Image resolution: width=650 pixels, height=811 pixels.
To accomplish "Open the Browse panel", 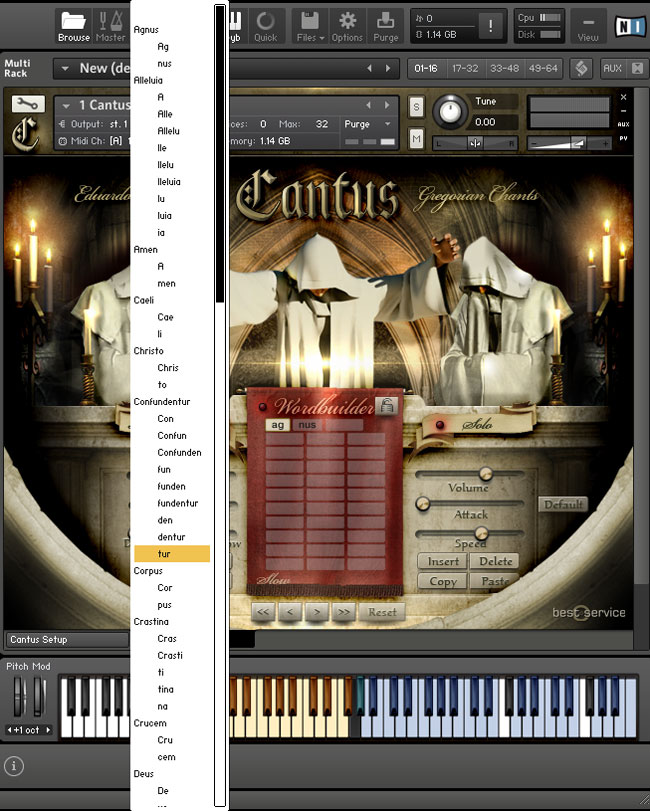I will [x=73, y=25].
